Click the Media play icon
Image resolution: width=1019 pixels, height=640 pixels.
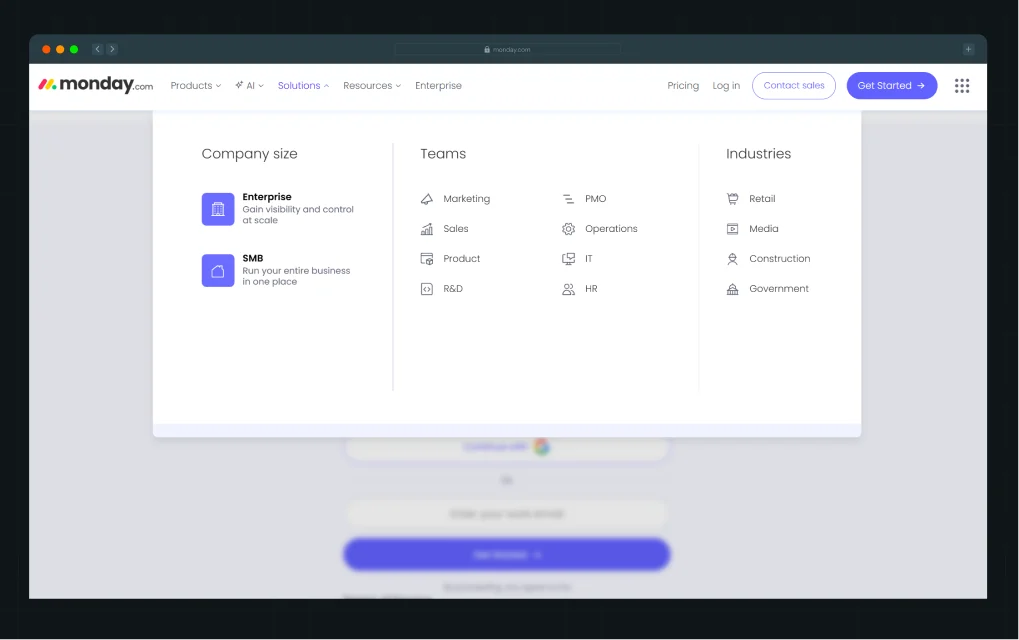(x=732, y=229)
